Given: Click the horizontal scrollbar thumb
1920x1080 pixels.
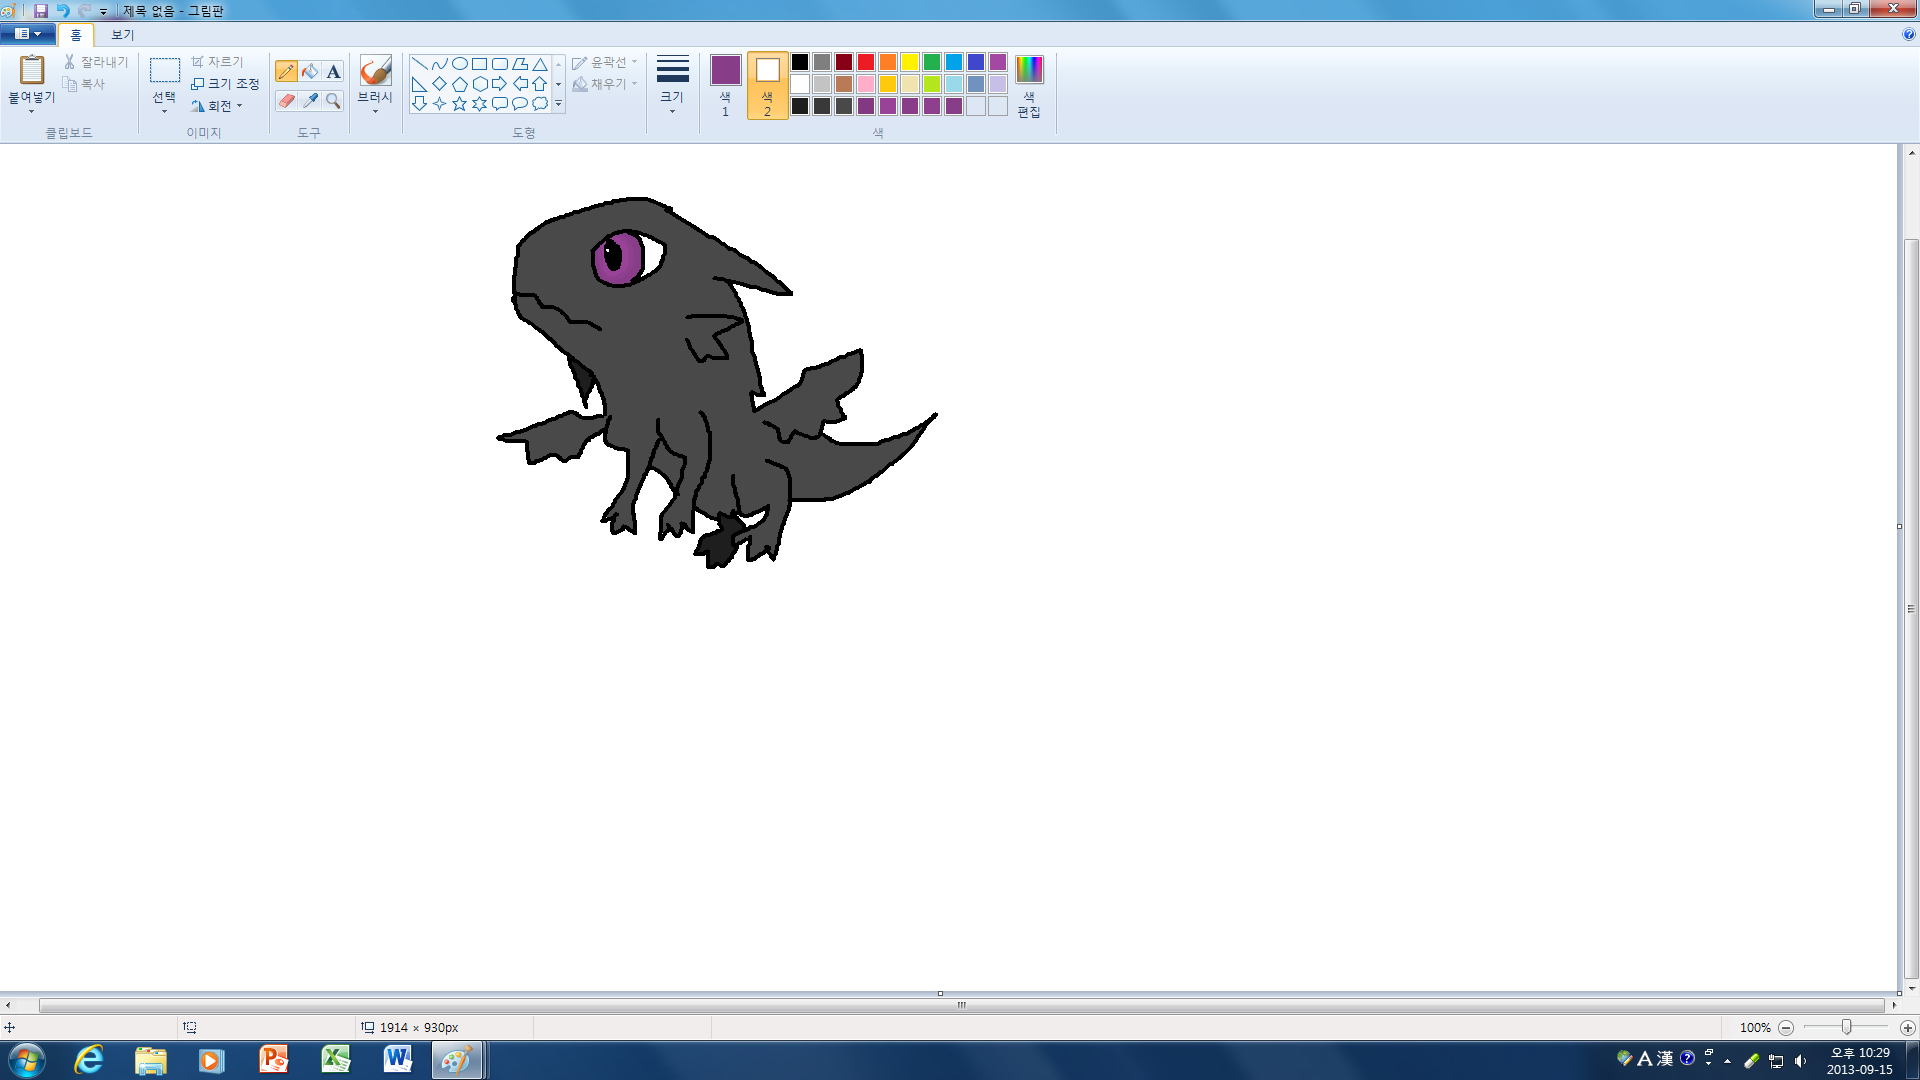Looking at the screenshot, I should pos(961,1005).
